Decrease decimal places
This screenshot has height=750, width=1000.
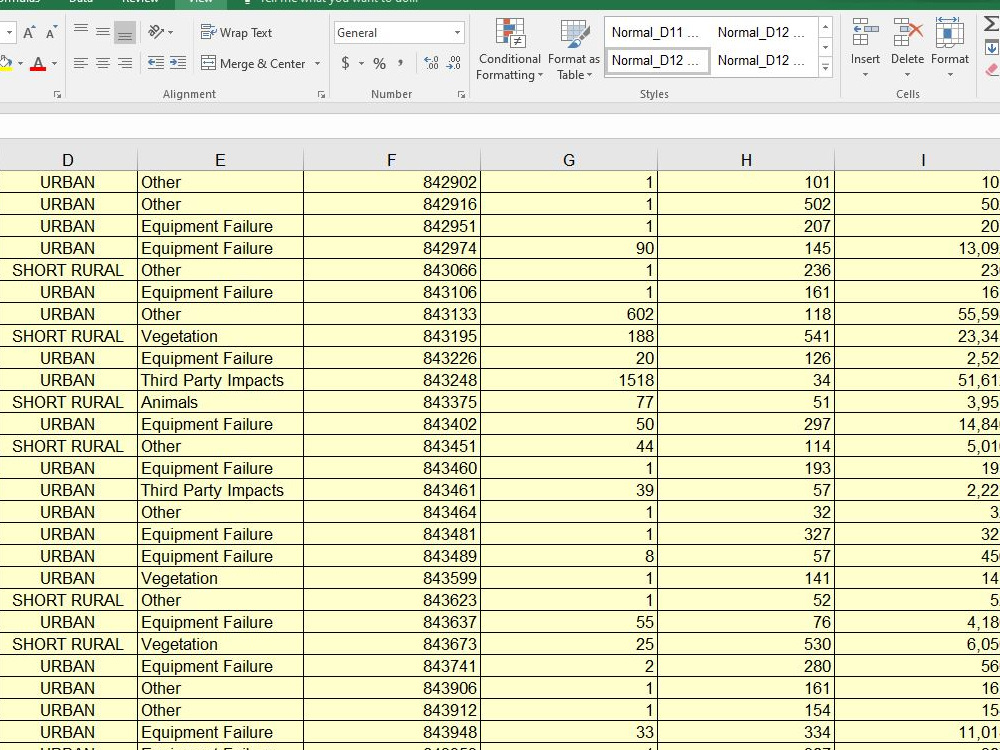click(x=454, y=63)
